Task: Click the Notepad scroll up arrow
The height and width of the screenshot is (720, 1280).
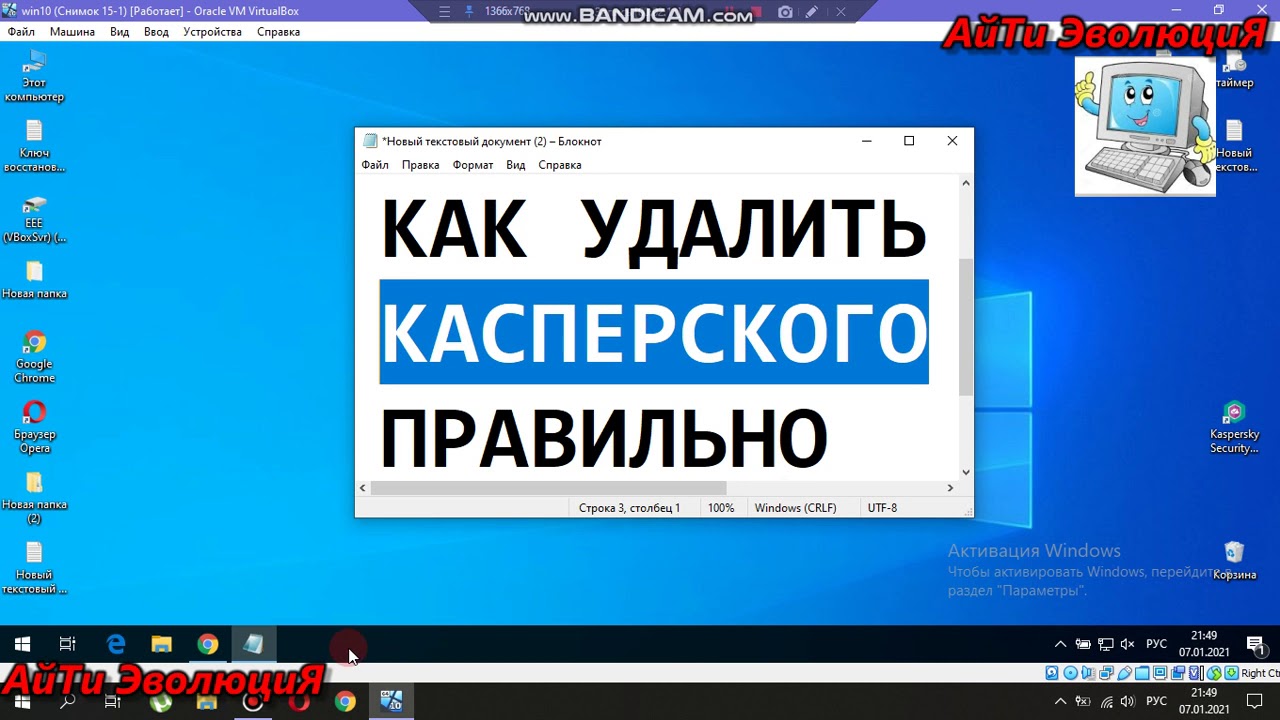Action: coord(965,183)
